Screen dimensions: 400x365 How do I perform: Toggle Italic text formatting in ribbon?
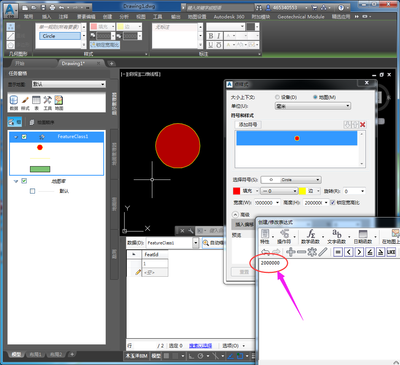tap(219, 36)
